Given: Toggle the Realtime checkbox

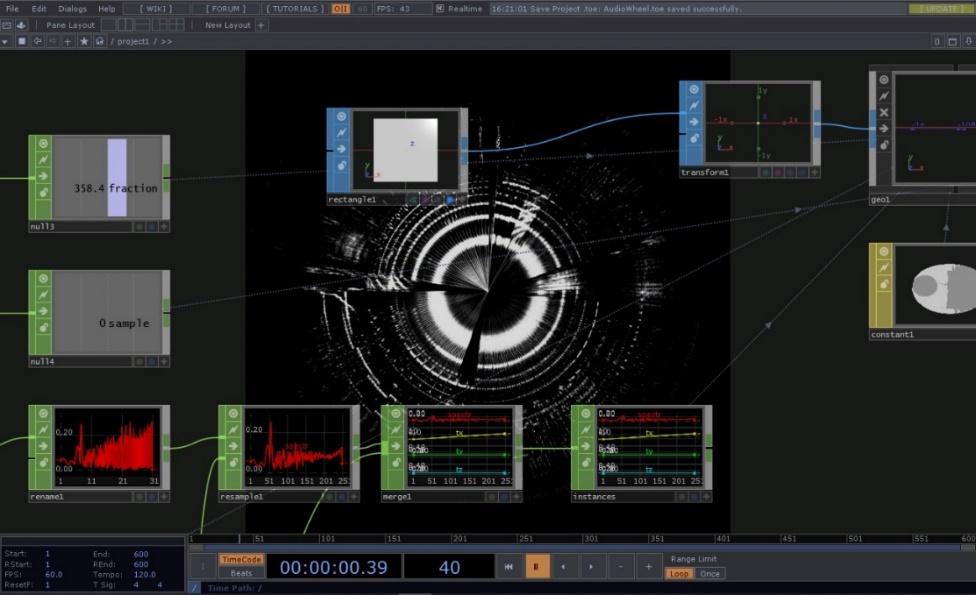Looking at the screenshot, I should pyautogui.click(x=440, y=9).
